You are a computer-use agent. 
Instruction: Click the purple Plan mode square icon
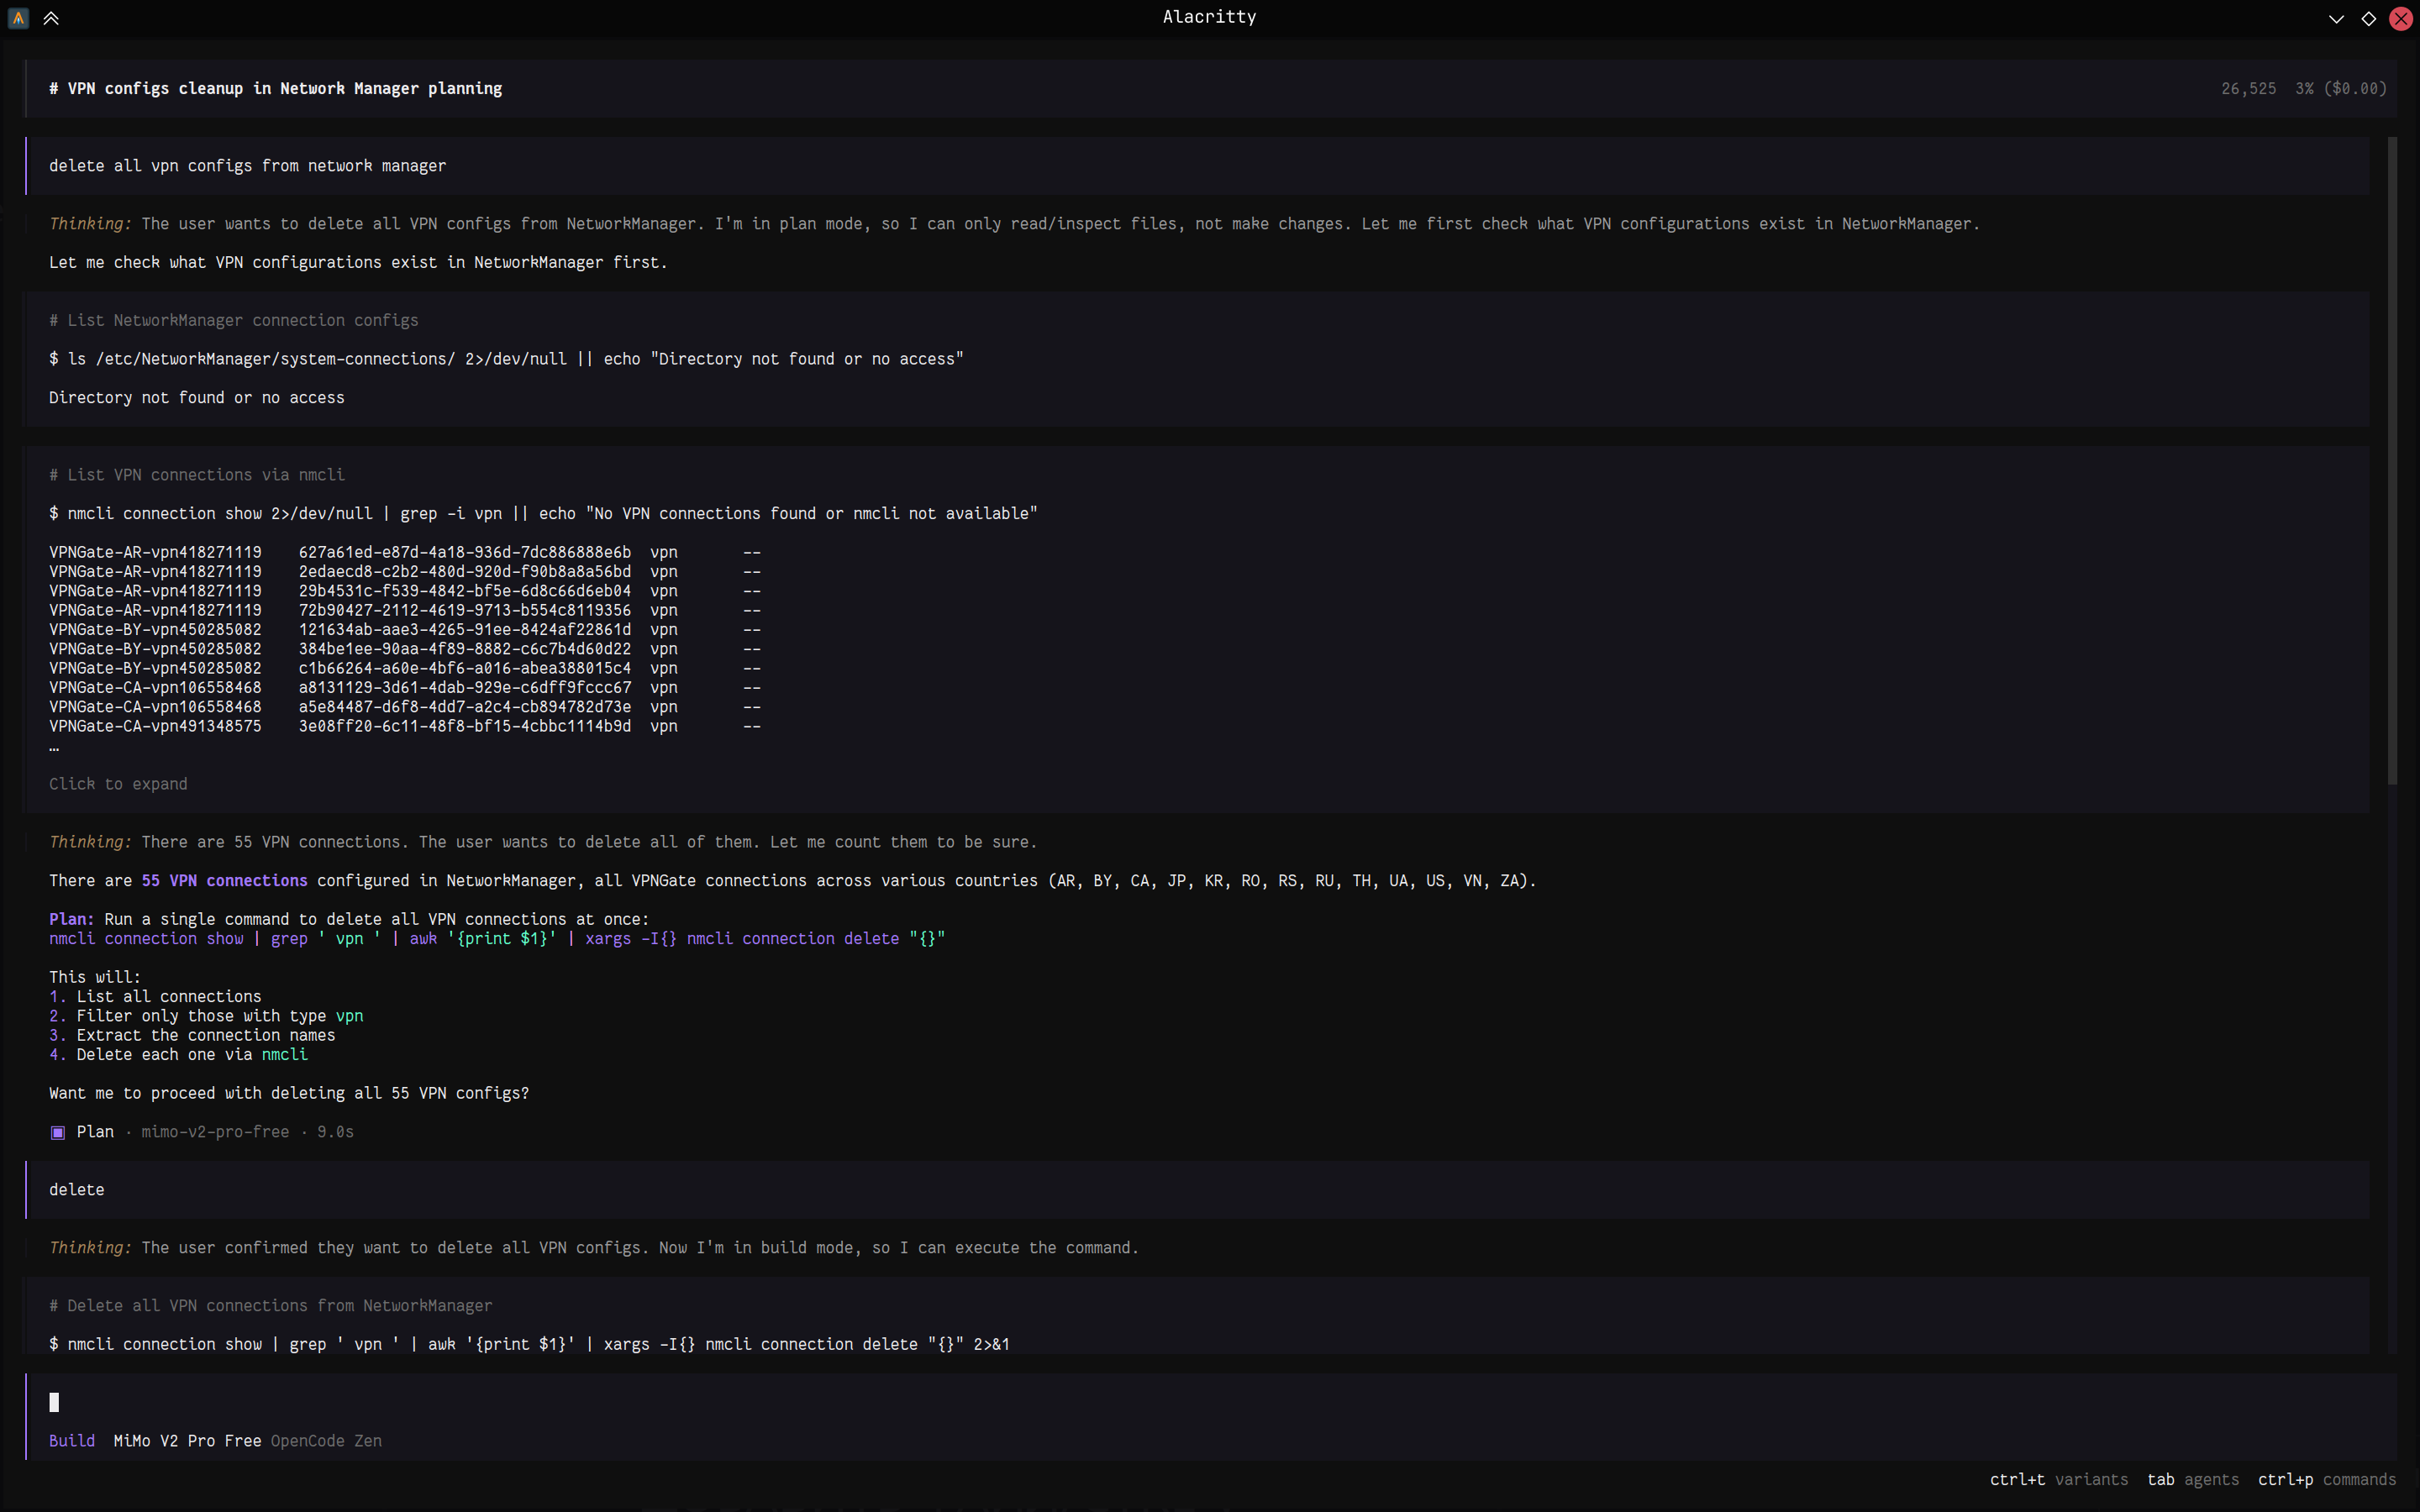point(58,1132)
